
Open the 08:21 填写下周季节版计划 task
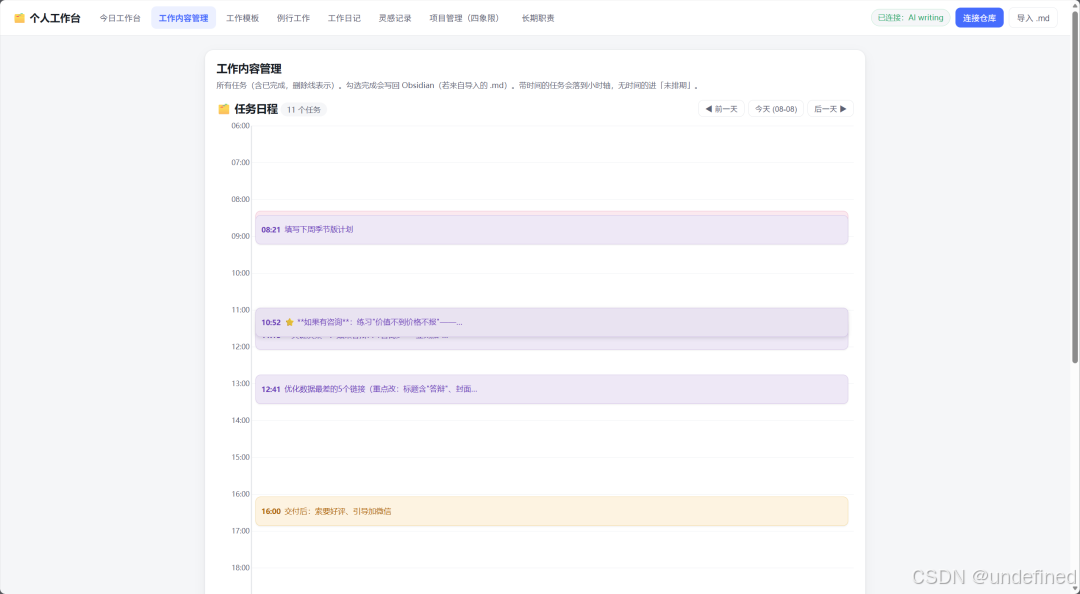(552, 229)
